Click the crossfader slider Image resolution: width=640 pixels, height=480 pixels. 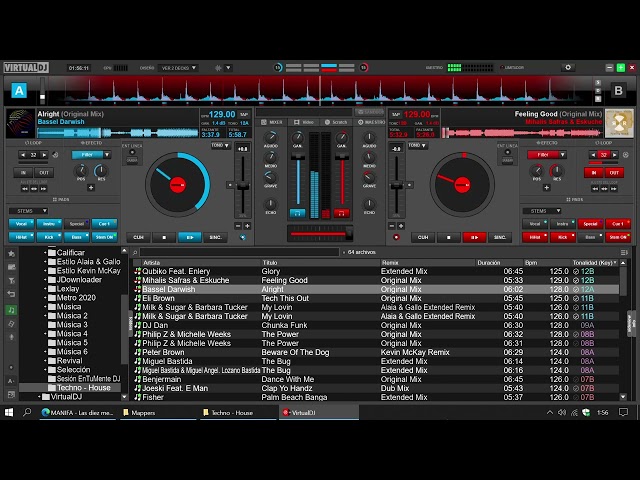tap(320, 234)
